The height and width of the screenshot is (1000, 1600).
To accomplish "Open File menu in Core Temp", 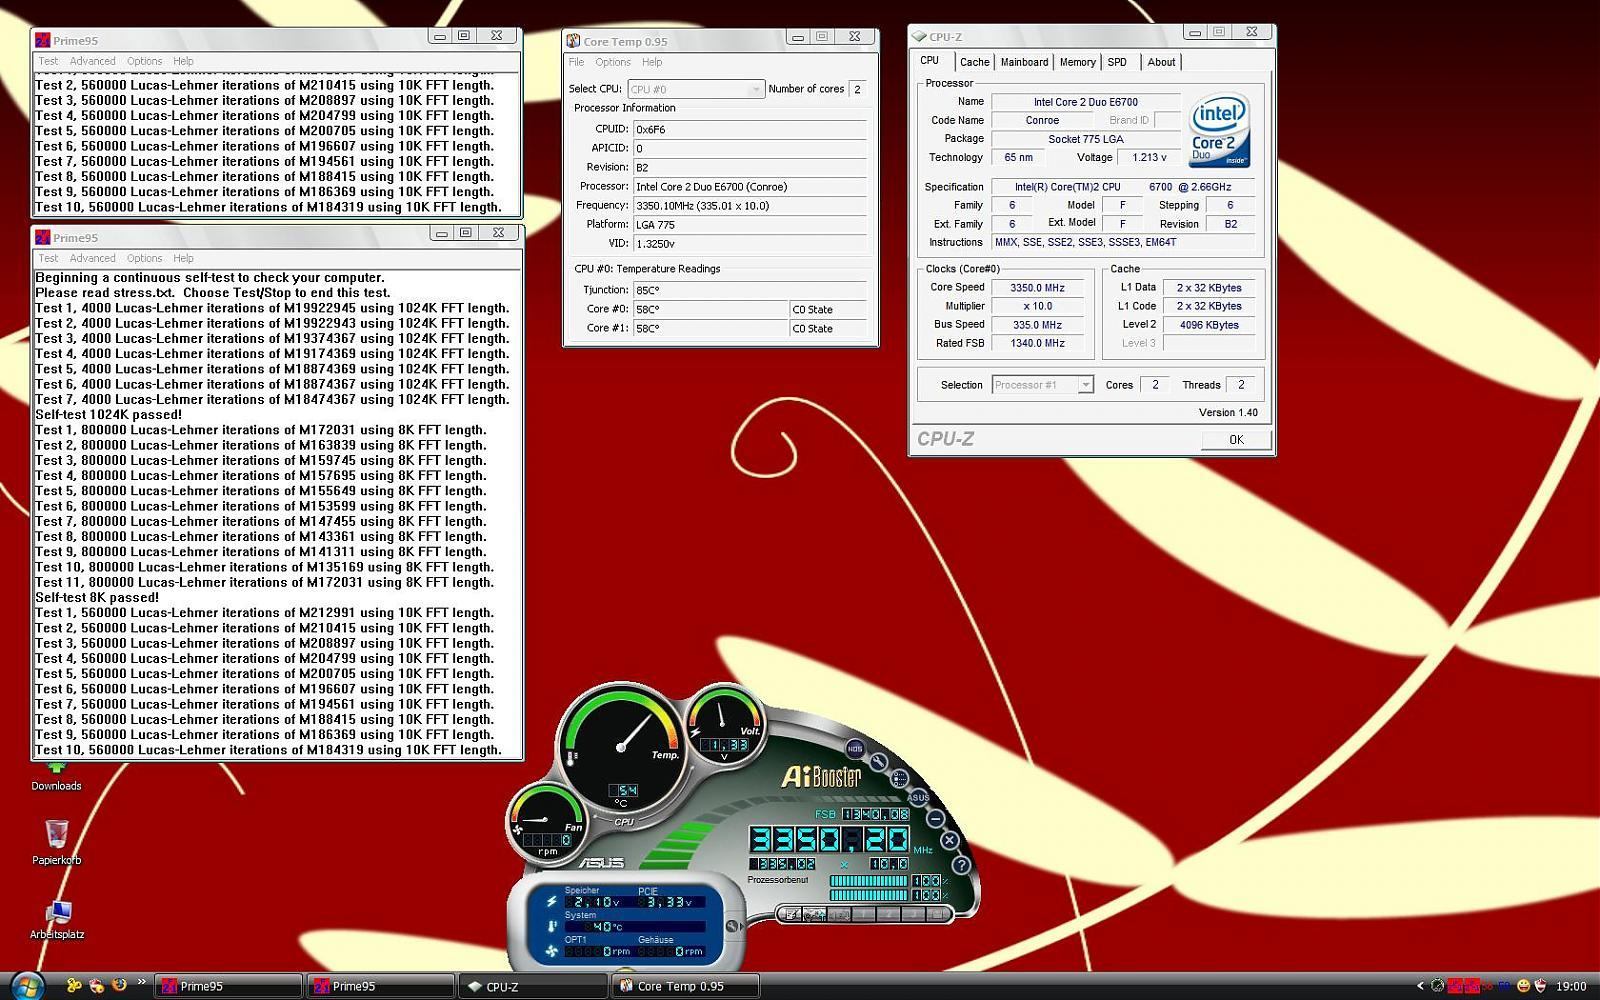I will tap(577, 62).
